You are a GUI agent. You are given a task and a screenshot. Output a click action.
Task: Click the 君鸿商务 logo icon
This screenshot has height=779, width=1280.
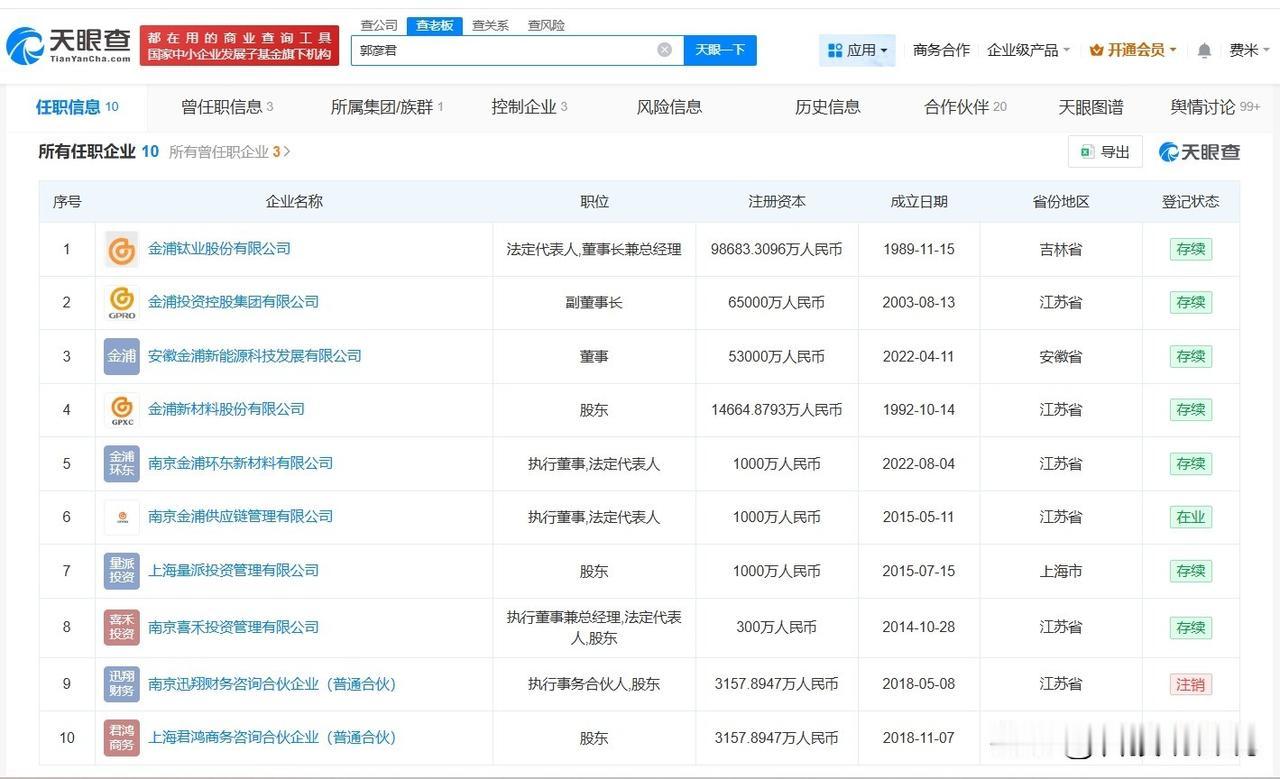(x=122, y=738)
